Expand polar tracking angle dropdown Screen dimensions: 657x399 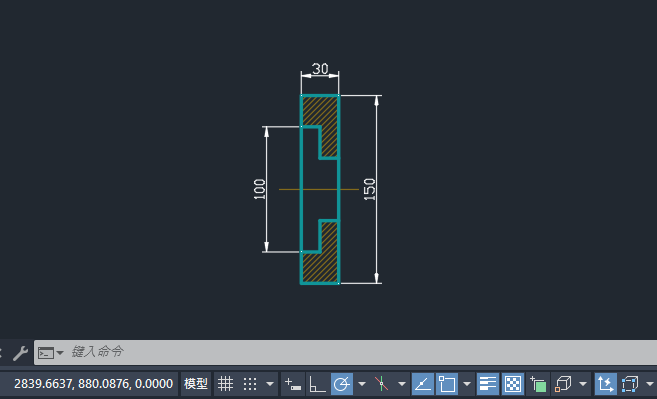pyautogui.click(x=362, y=384)
